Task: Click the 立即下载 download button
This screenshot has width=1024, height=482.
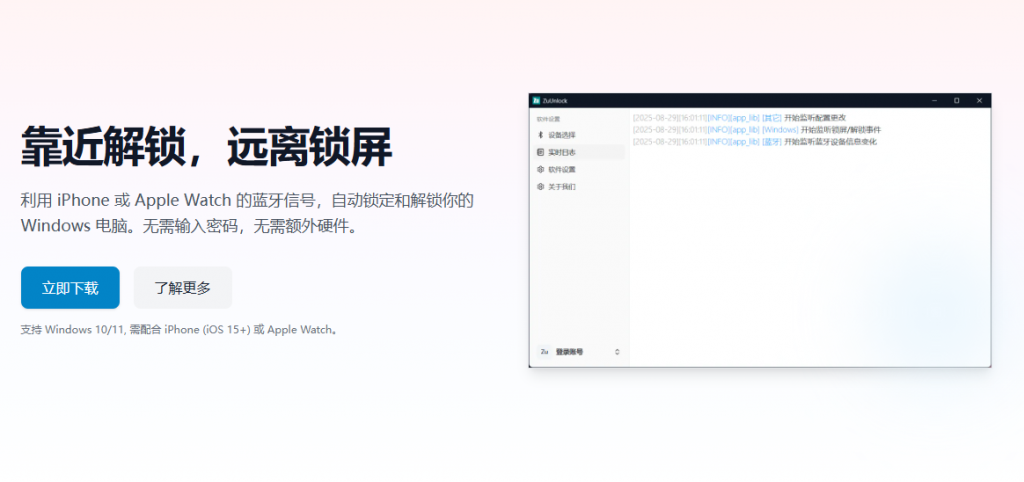Action: [x=70, y=288]
